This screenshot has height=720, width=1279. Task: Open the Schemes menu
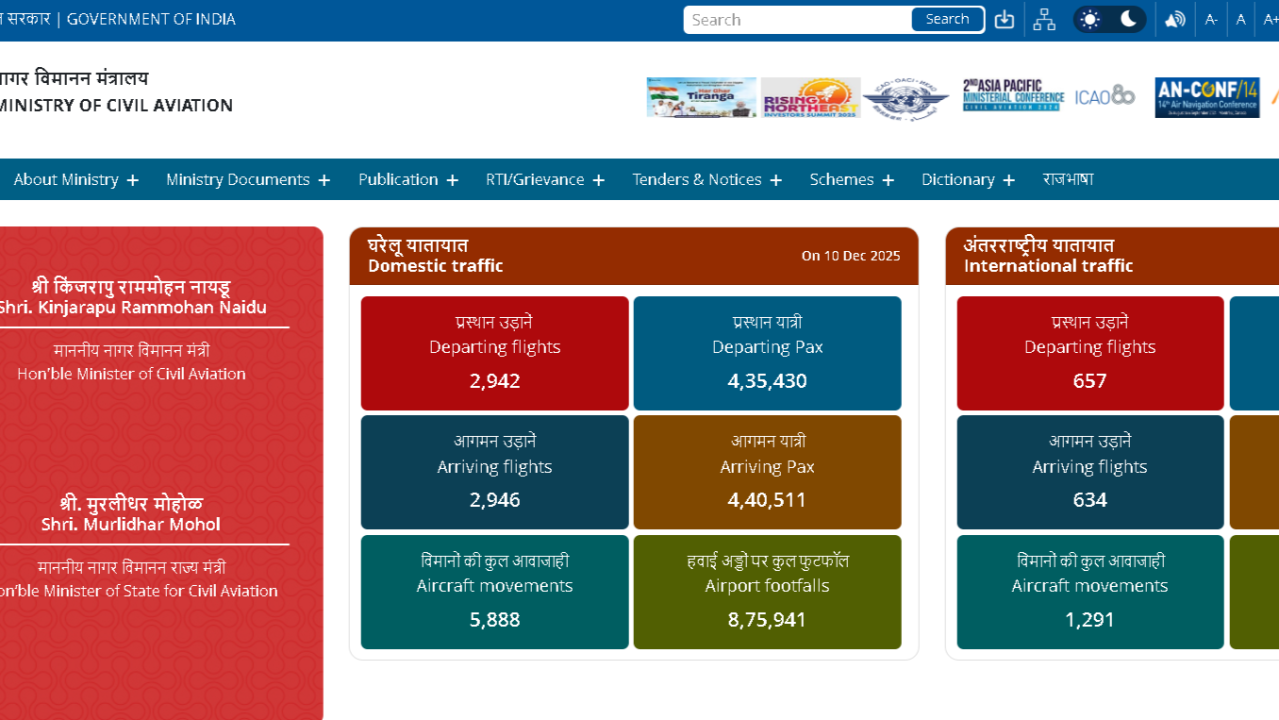click(852, 180)
